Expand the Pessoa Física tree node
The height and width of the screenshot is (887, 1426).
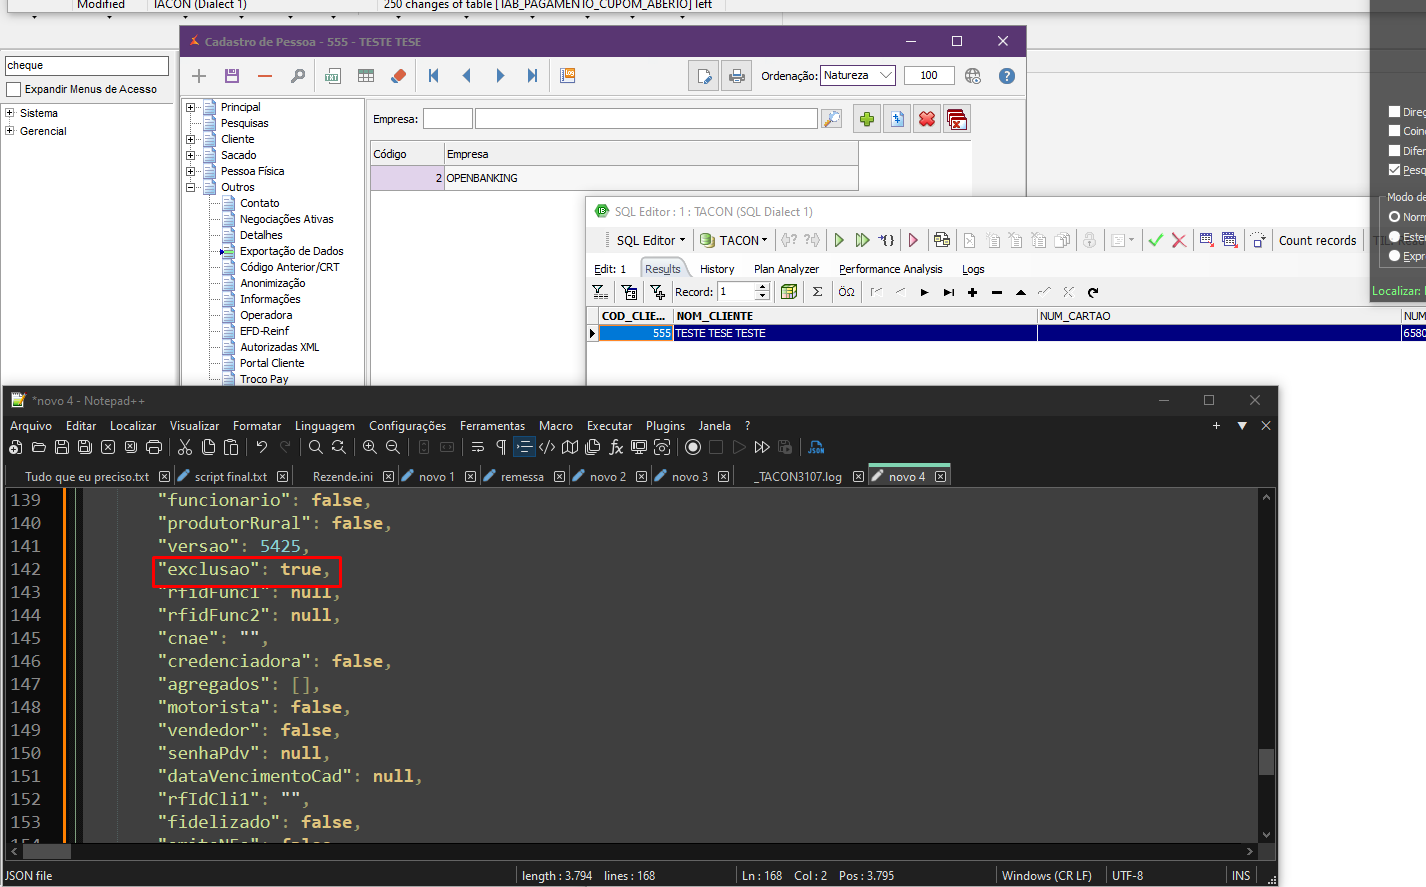[190, 171]
